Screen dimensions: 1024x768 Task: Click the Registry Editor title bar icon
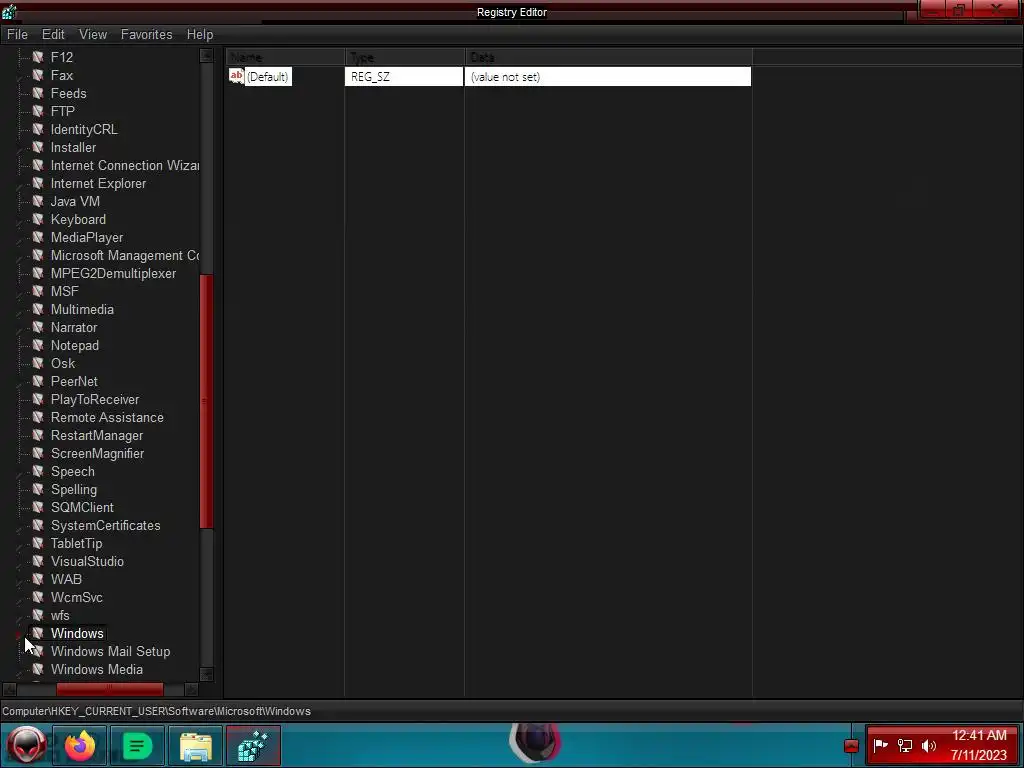tap(9, 11)
